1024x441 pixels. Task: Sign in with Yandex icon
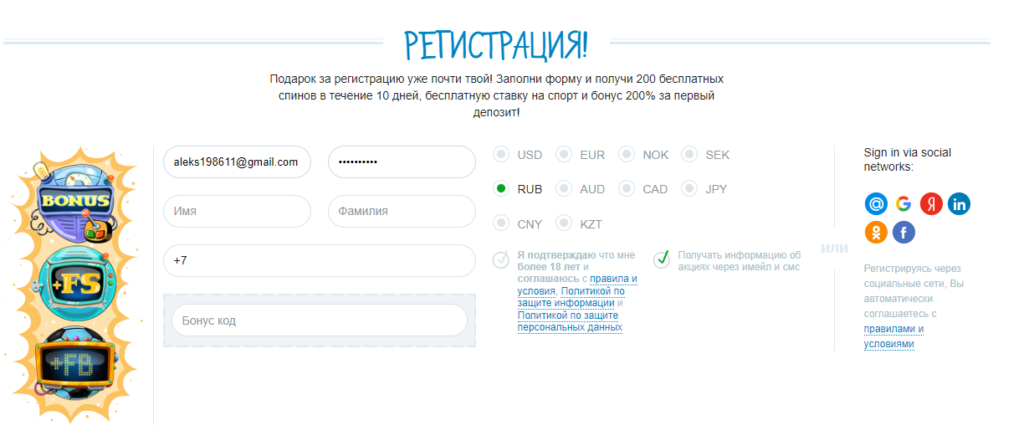[931, 204]
